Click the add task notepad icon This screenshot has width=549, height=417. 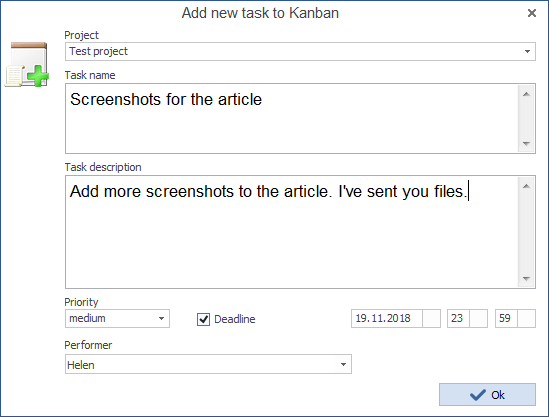coord(27,64)
